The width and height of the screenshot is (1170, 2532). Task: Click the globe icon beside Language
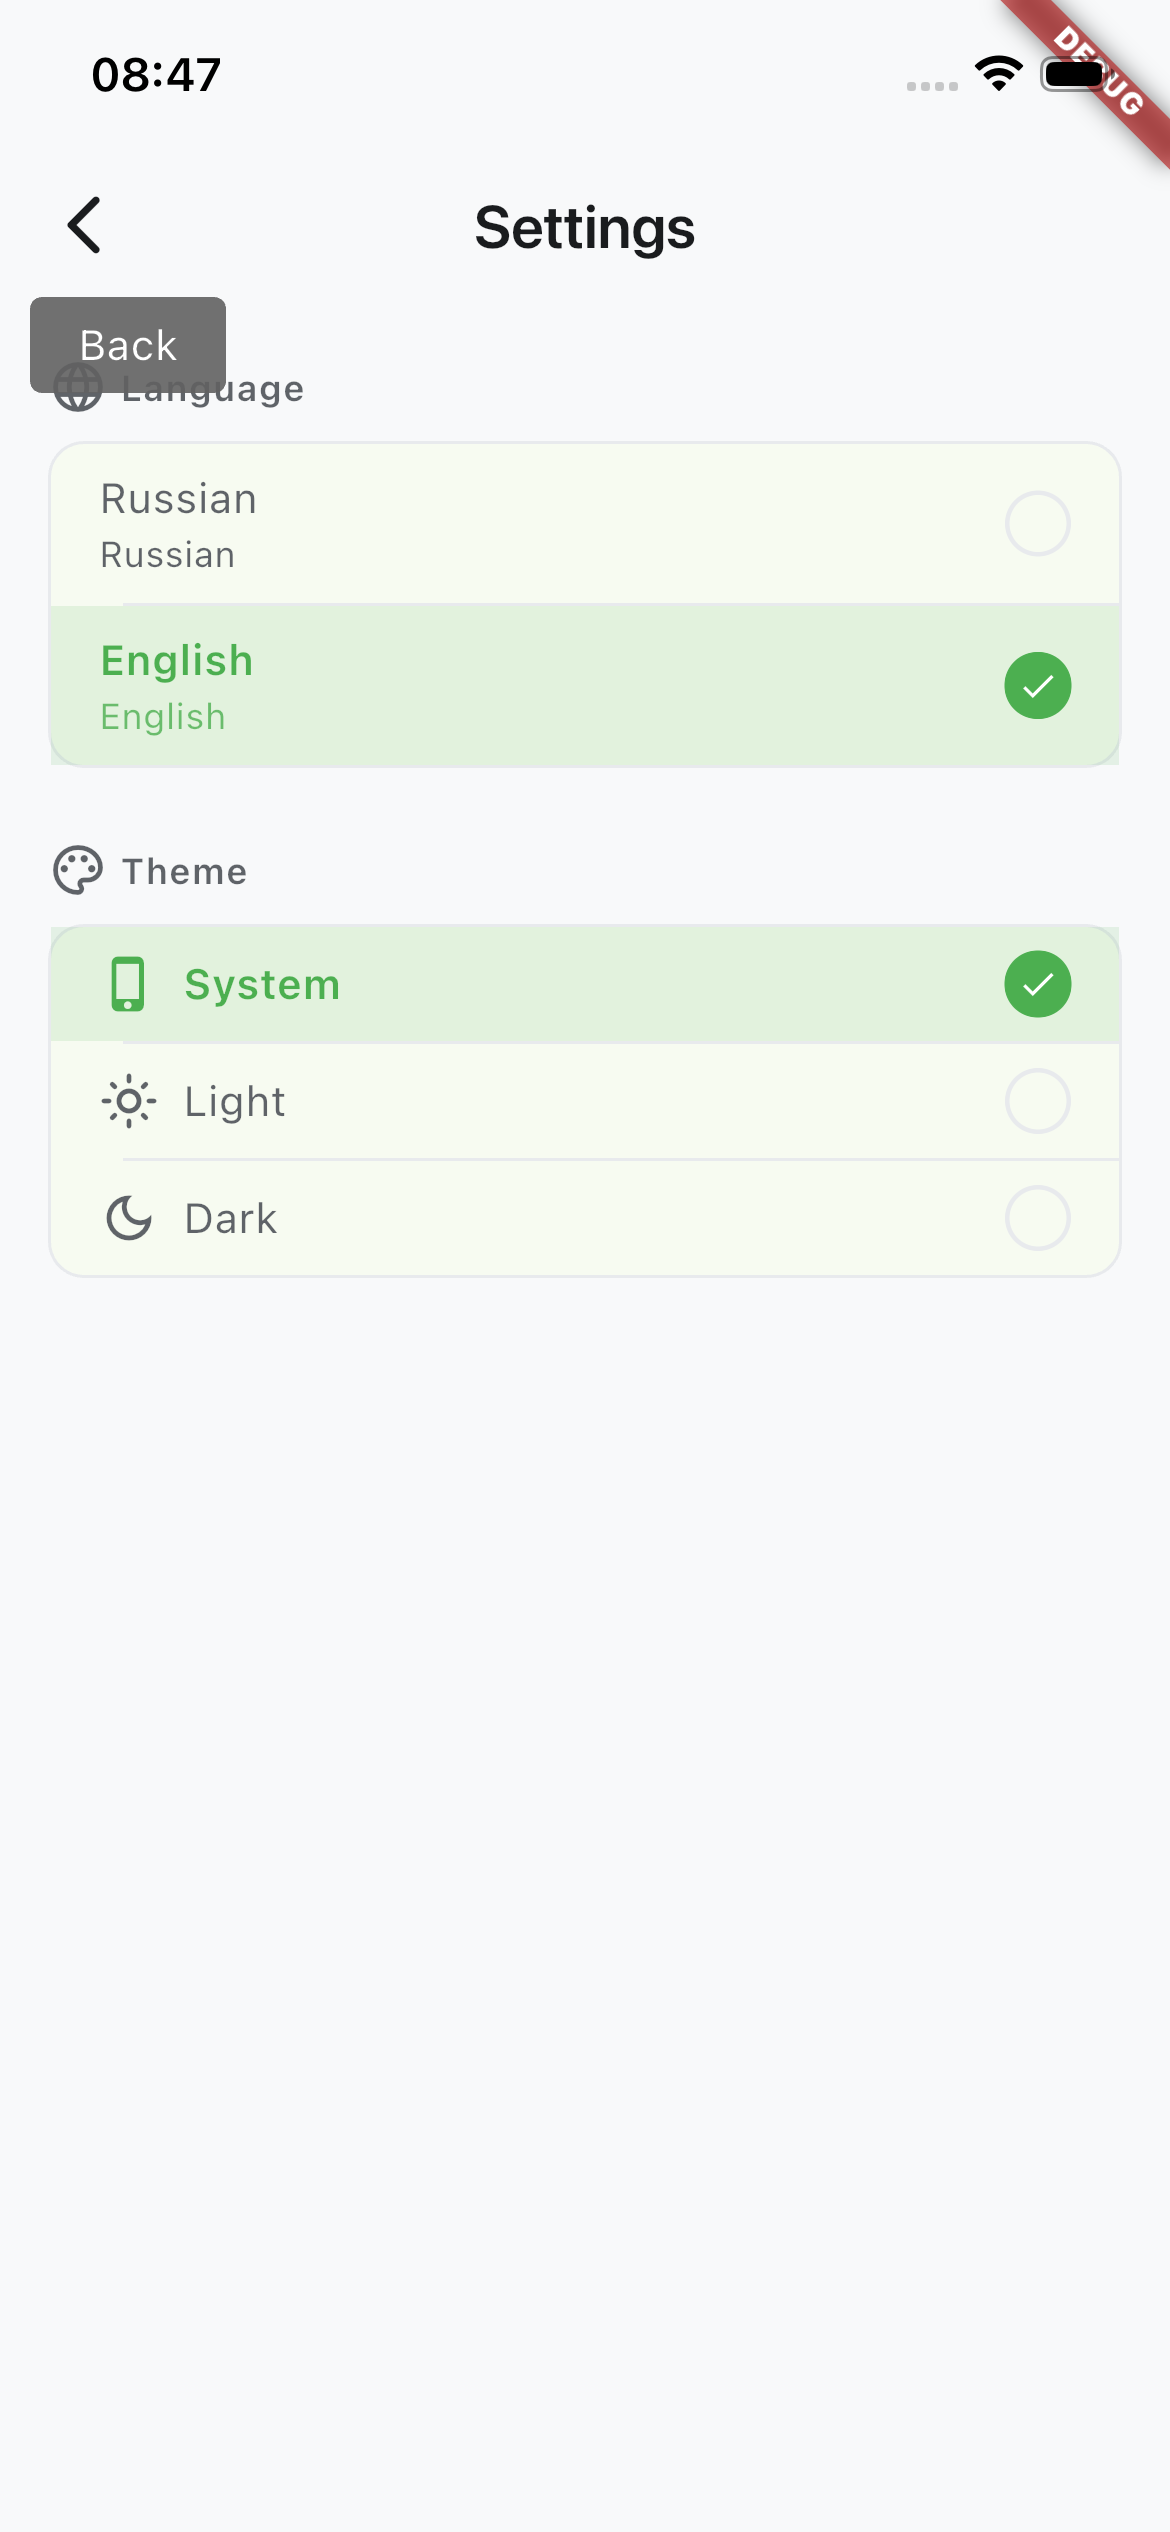(78, 388)
